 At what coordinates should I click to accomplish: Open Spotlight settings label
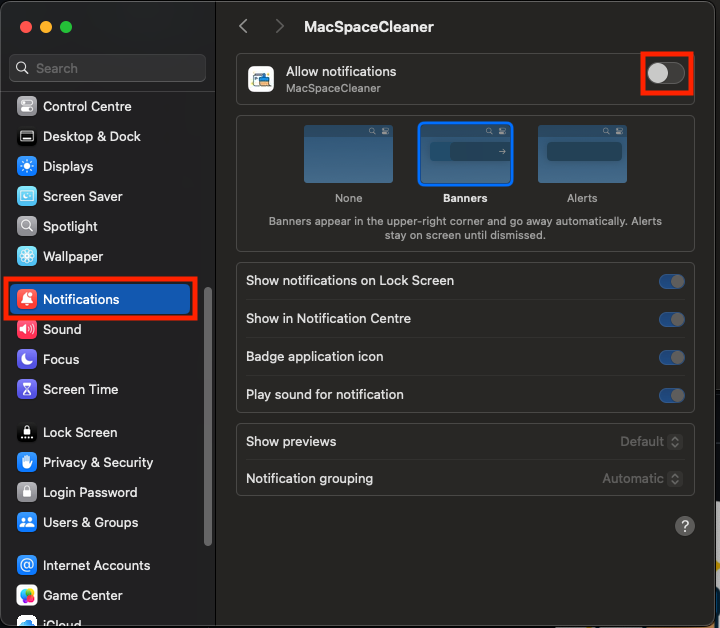[70, 226]
